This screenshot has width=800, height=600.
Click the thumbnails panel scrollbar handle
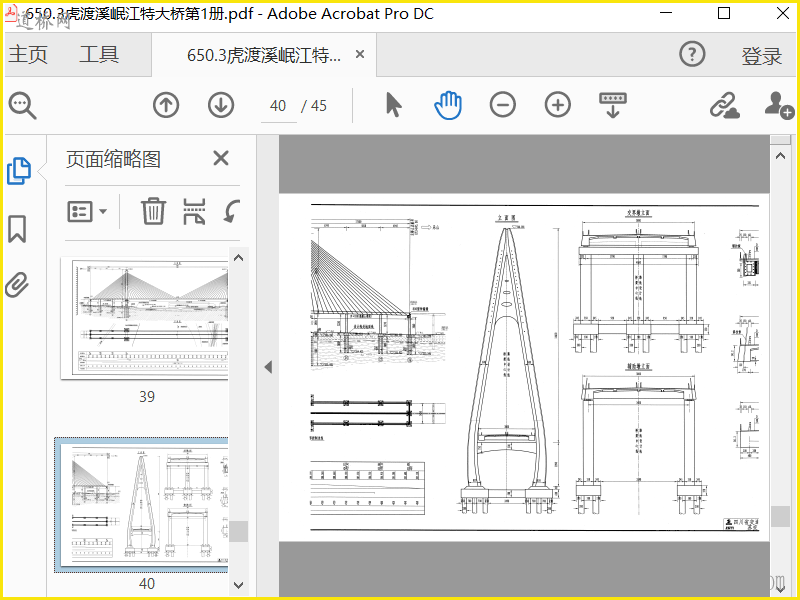pos(238,532)
